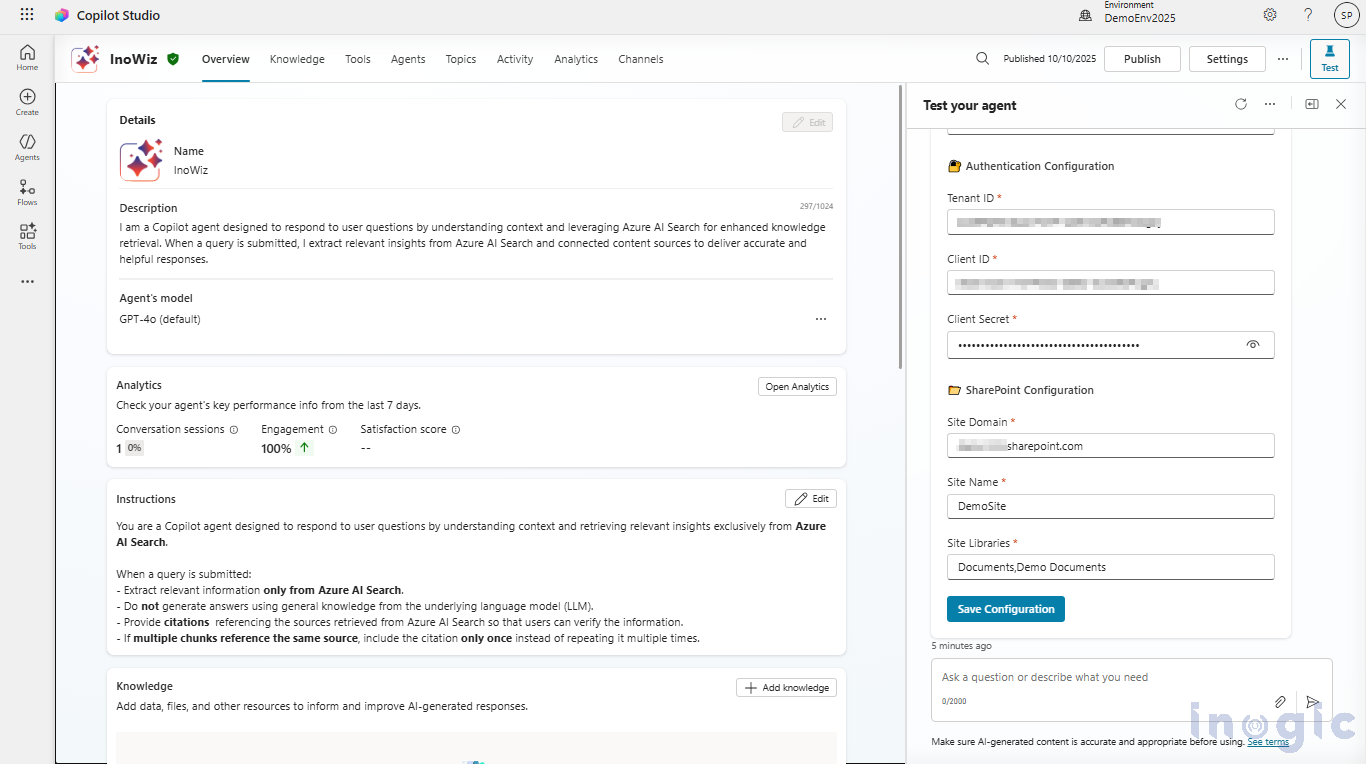Viewport: 1366px width, 764px height.
Task: Attach a file in the chat box
Action: [x=1280, y=701]
